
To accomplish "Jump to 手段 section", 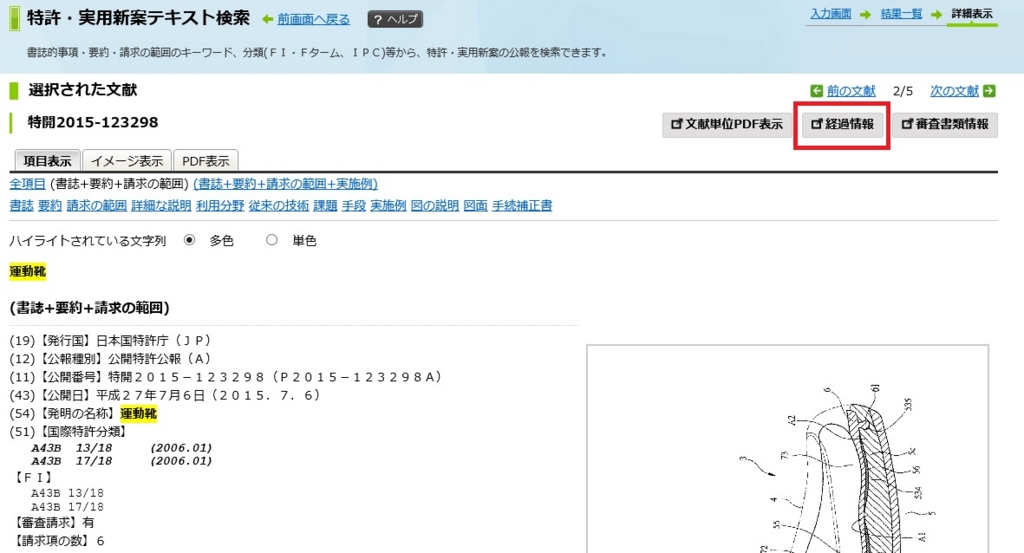I will (x=354, y=206).
